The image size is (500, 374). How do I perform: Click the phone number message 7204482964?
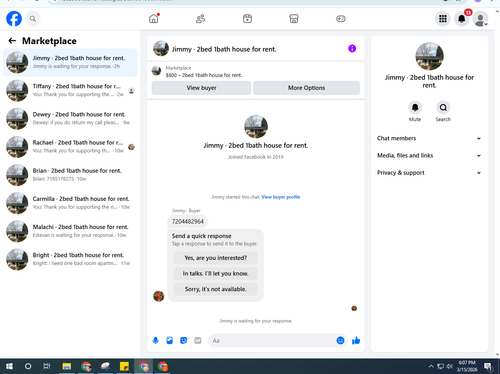tap(188, 221)
